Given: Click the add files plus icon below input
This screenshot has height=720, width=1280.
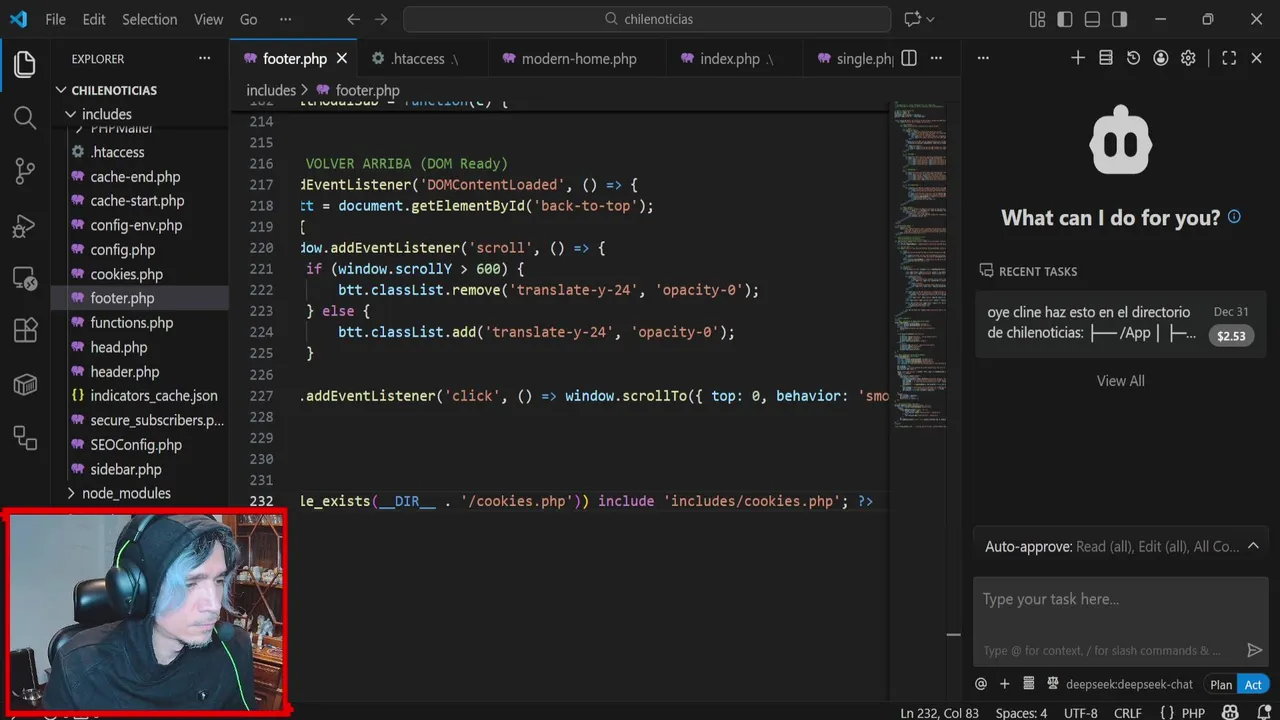Looking at the screenshot, I should [x=1005, y=684].
